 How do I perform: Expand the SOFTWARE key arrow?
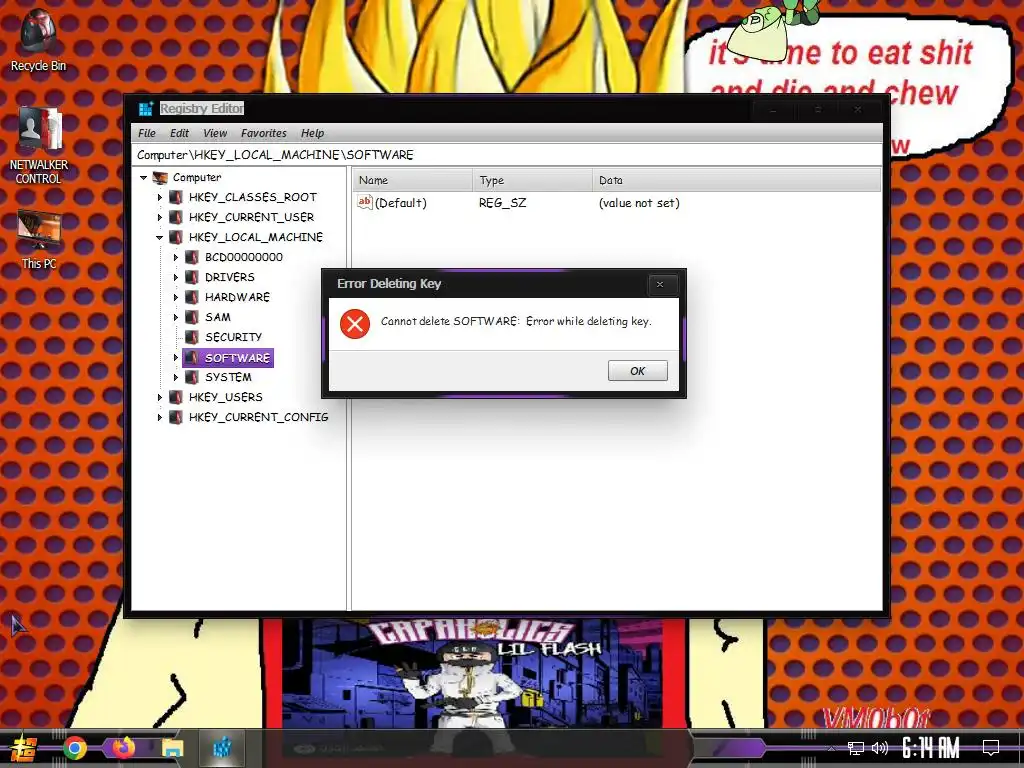176,357
